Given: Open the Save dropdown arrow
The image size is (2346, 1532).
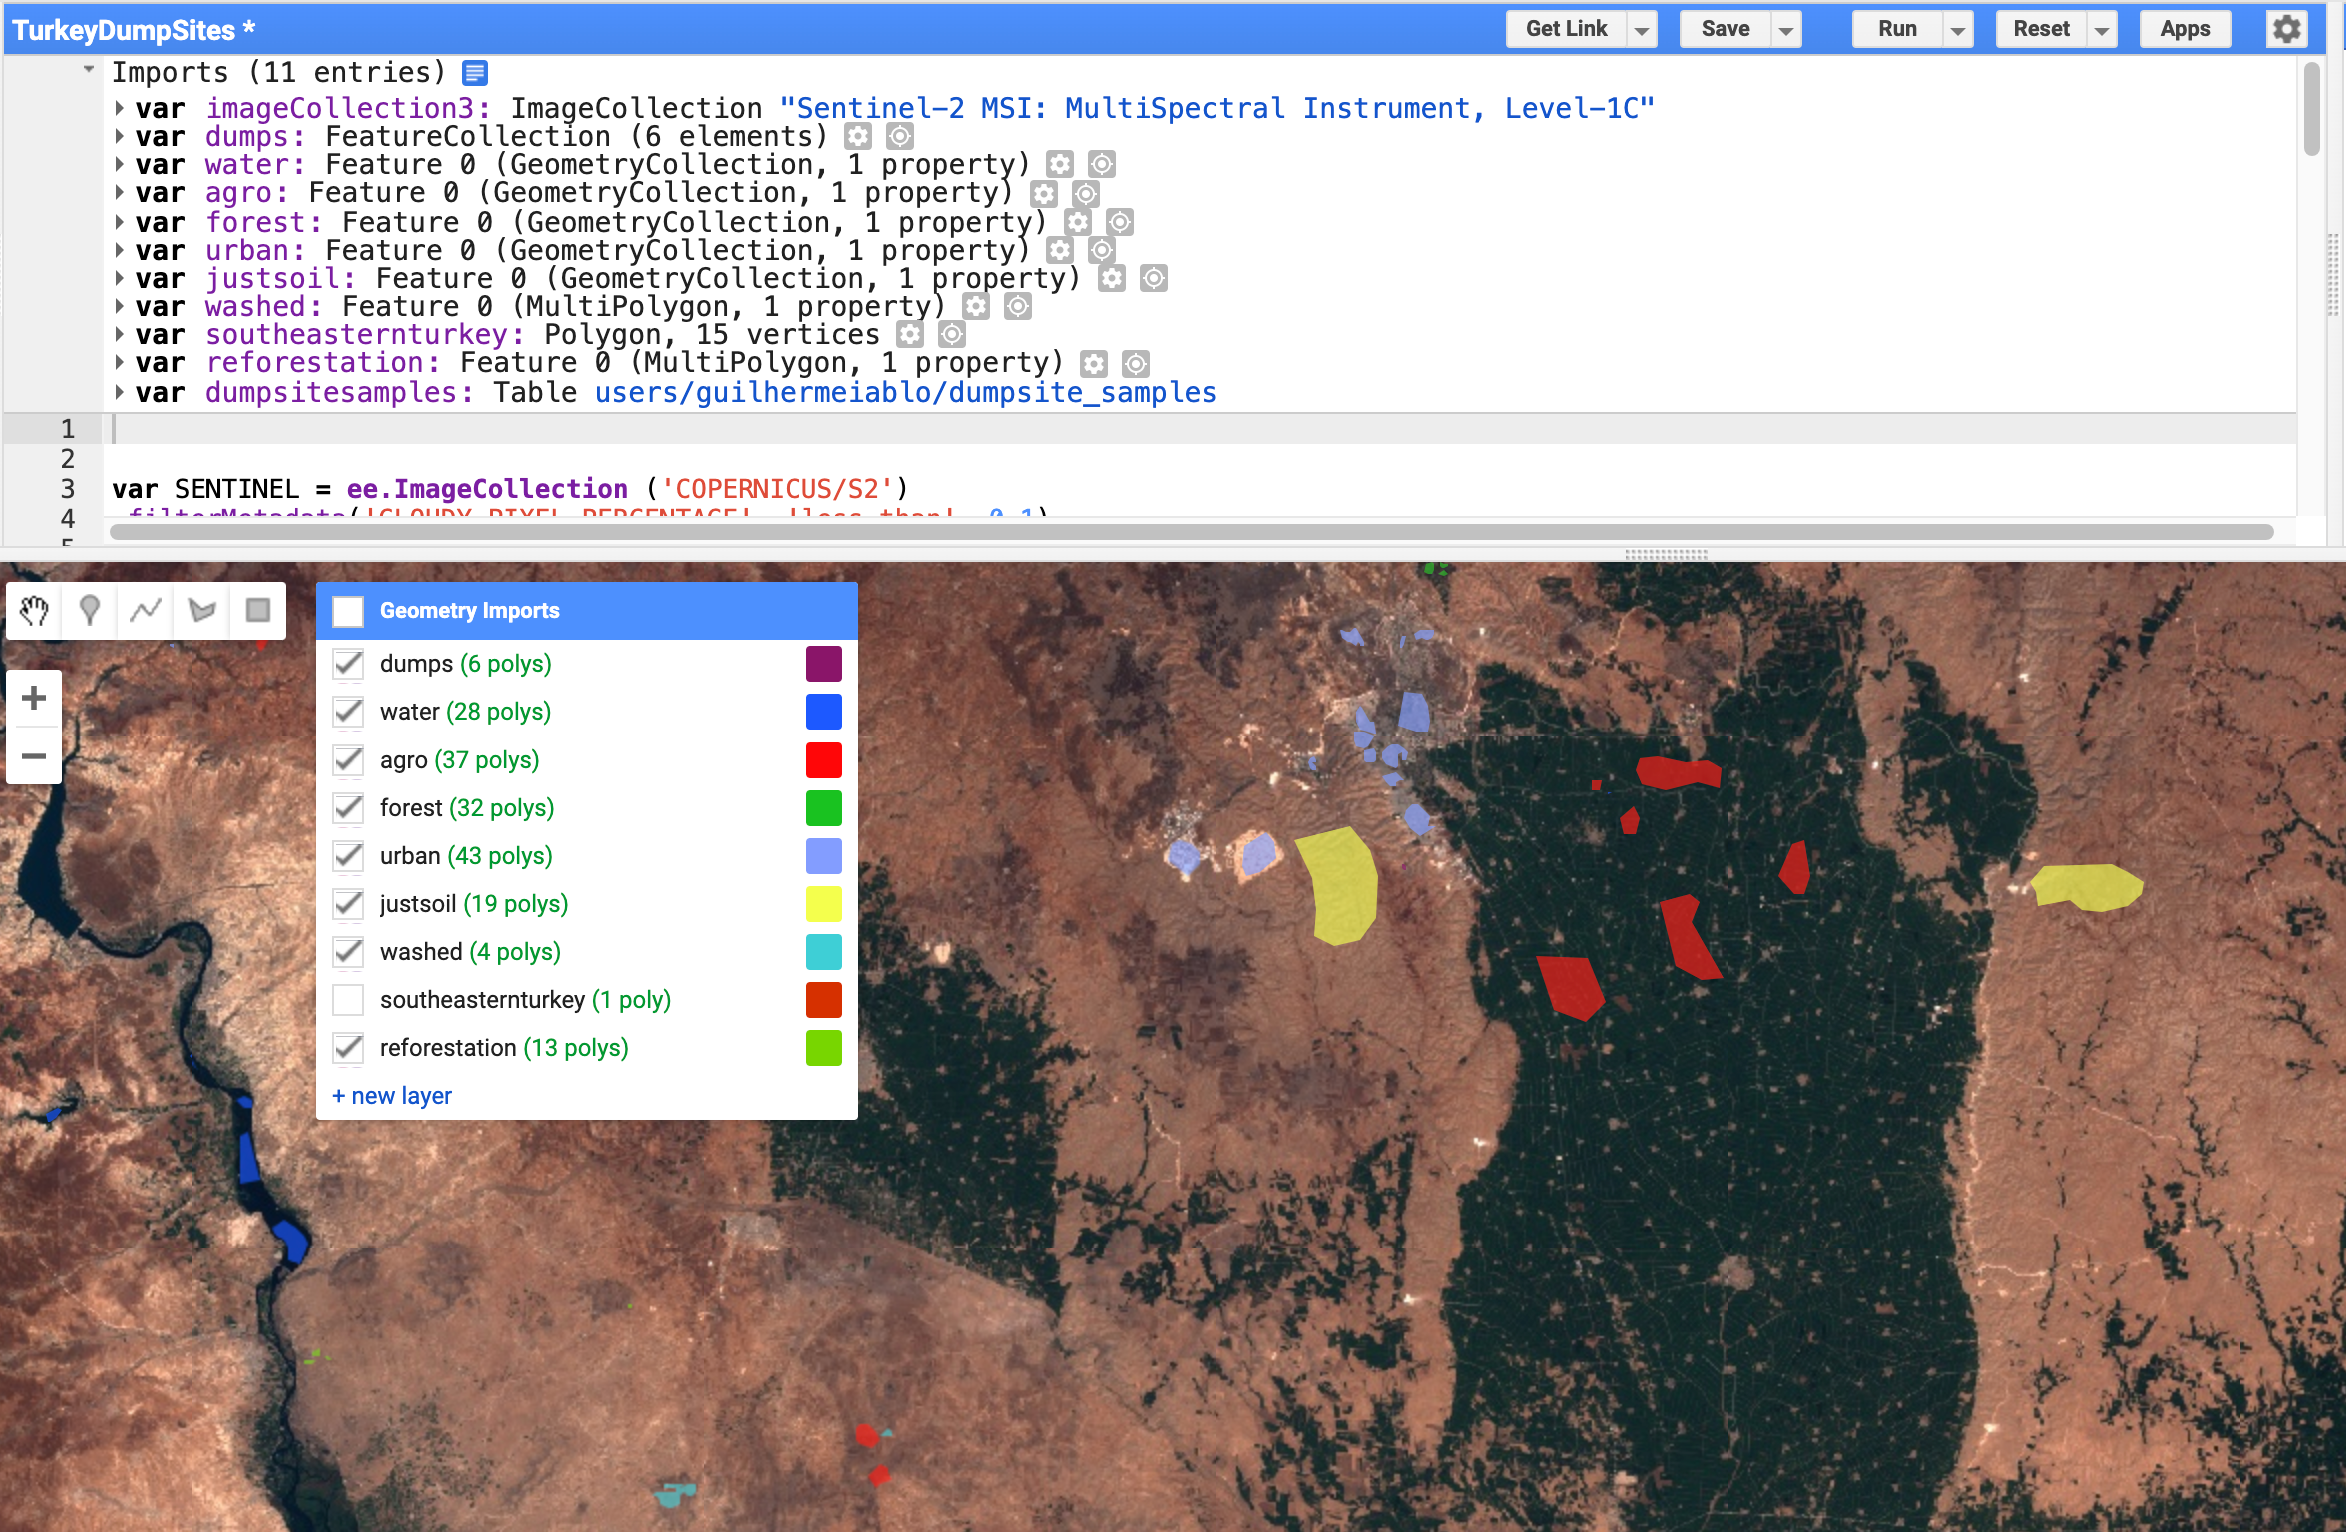Looking at the screenshot, I should (1785, 30).
